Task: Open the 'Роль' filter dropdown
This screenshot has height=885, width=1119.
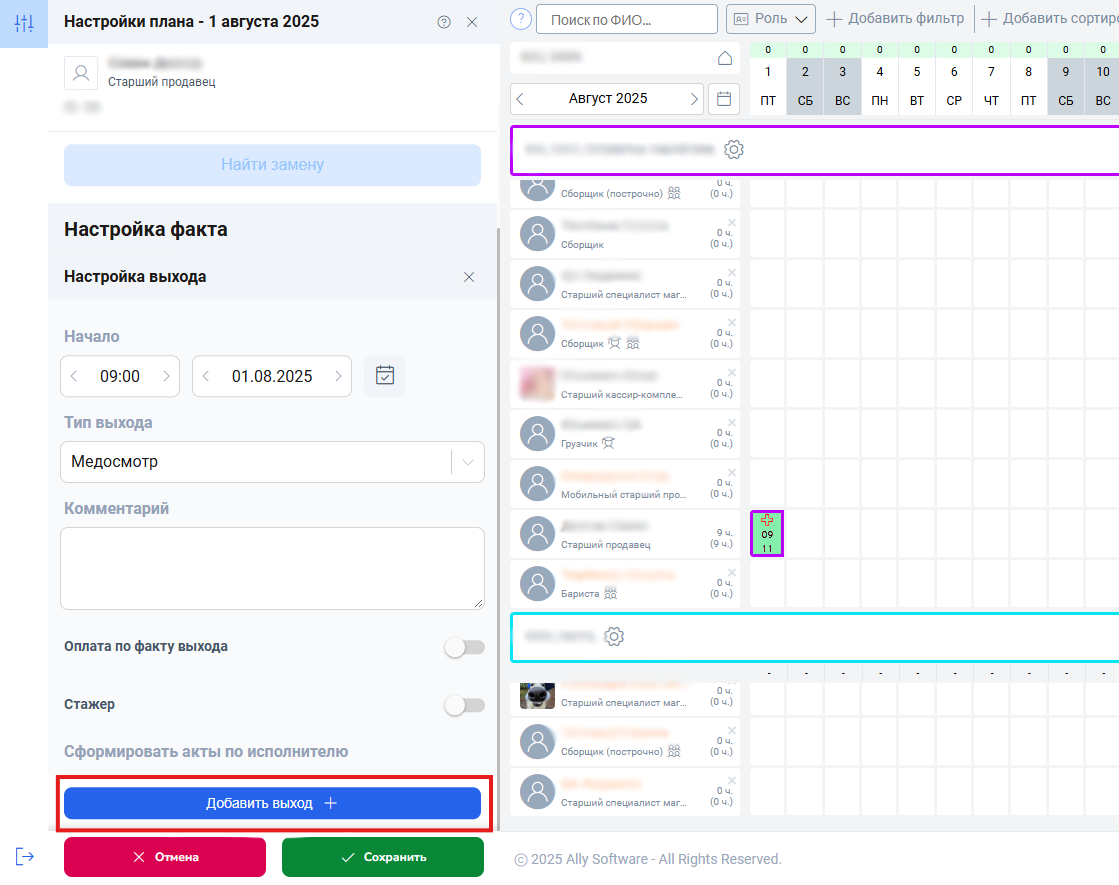Action: tap(771, 19)
